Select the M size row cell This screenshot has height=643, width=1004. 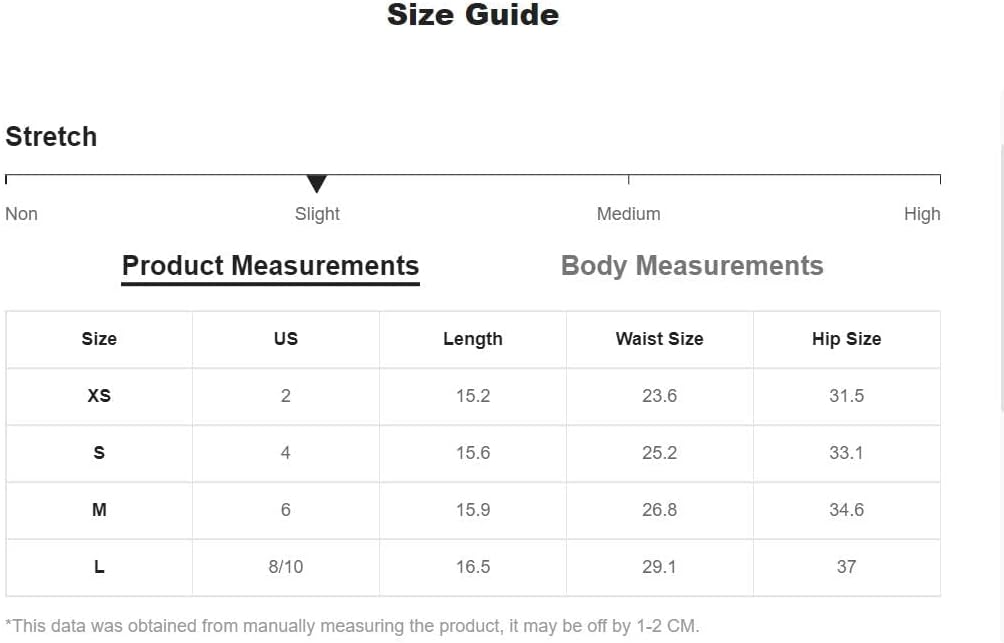tap(99, 510)
